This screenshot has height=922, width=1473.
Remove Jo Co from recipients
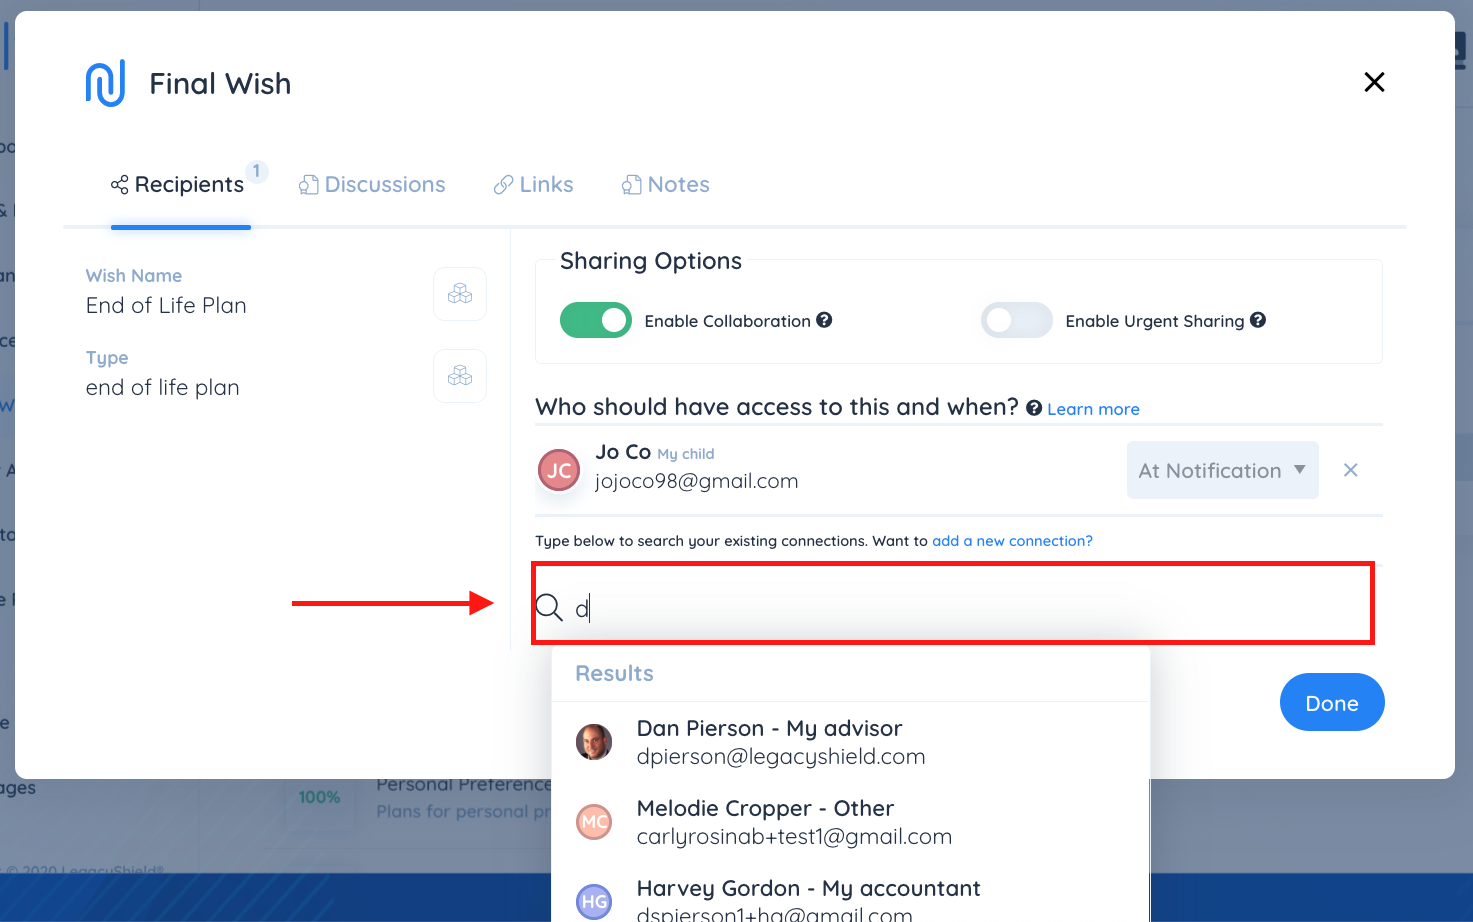pos(1350,470)
